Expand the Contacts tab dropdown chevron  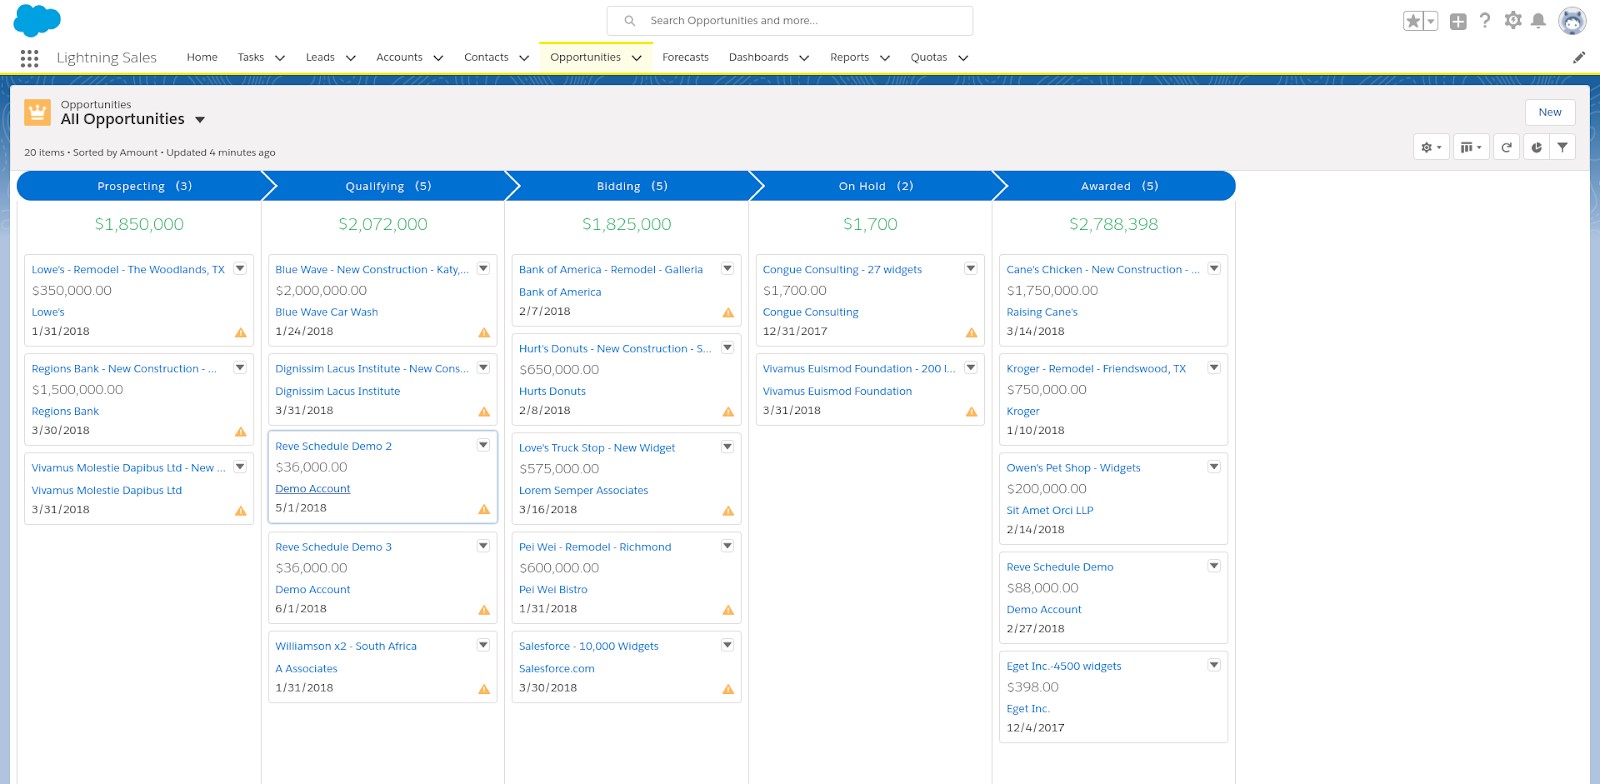(524, 58)
